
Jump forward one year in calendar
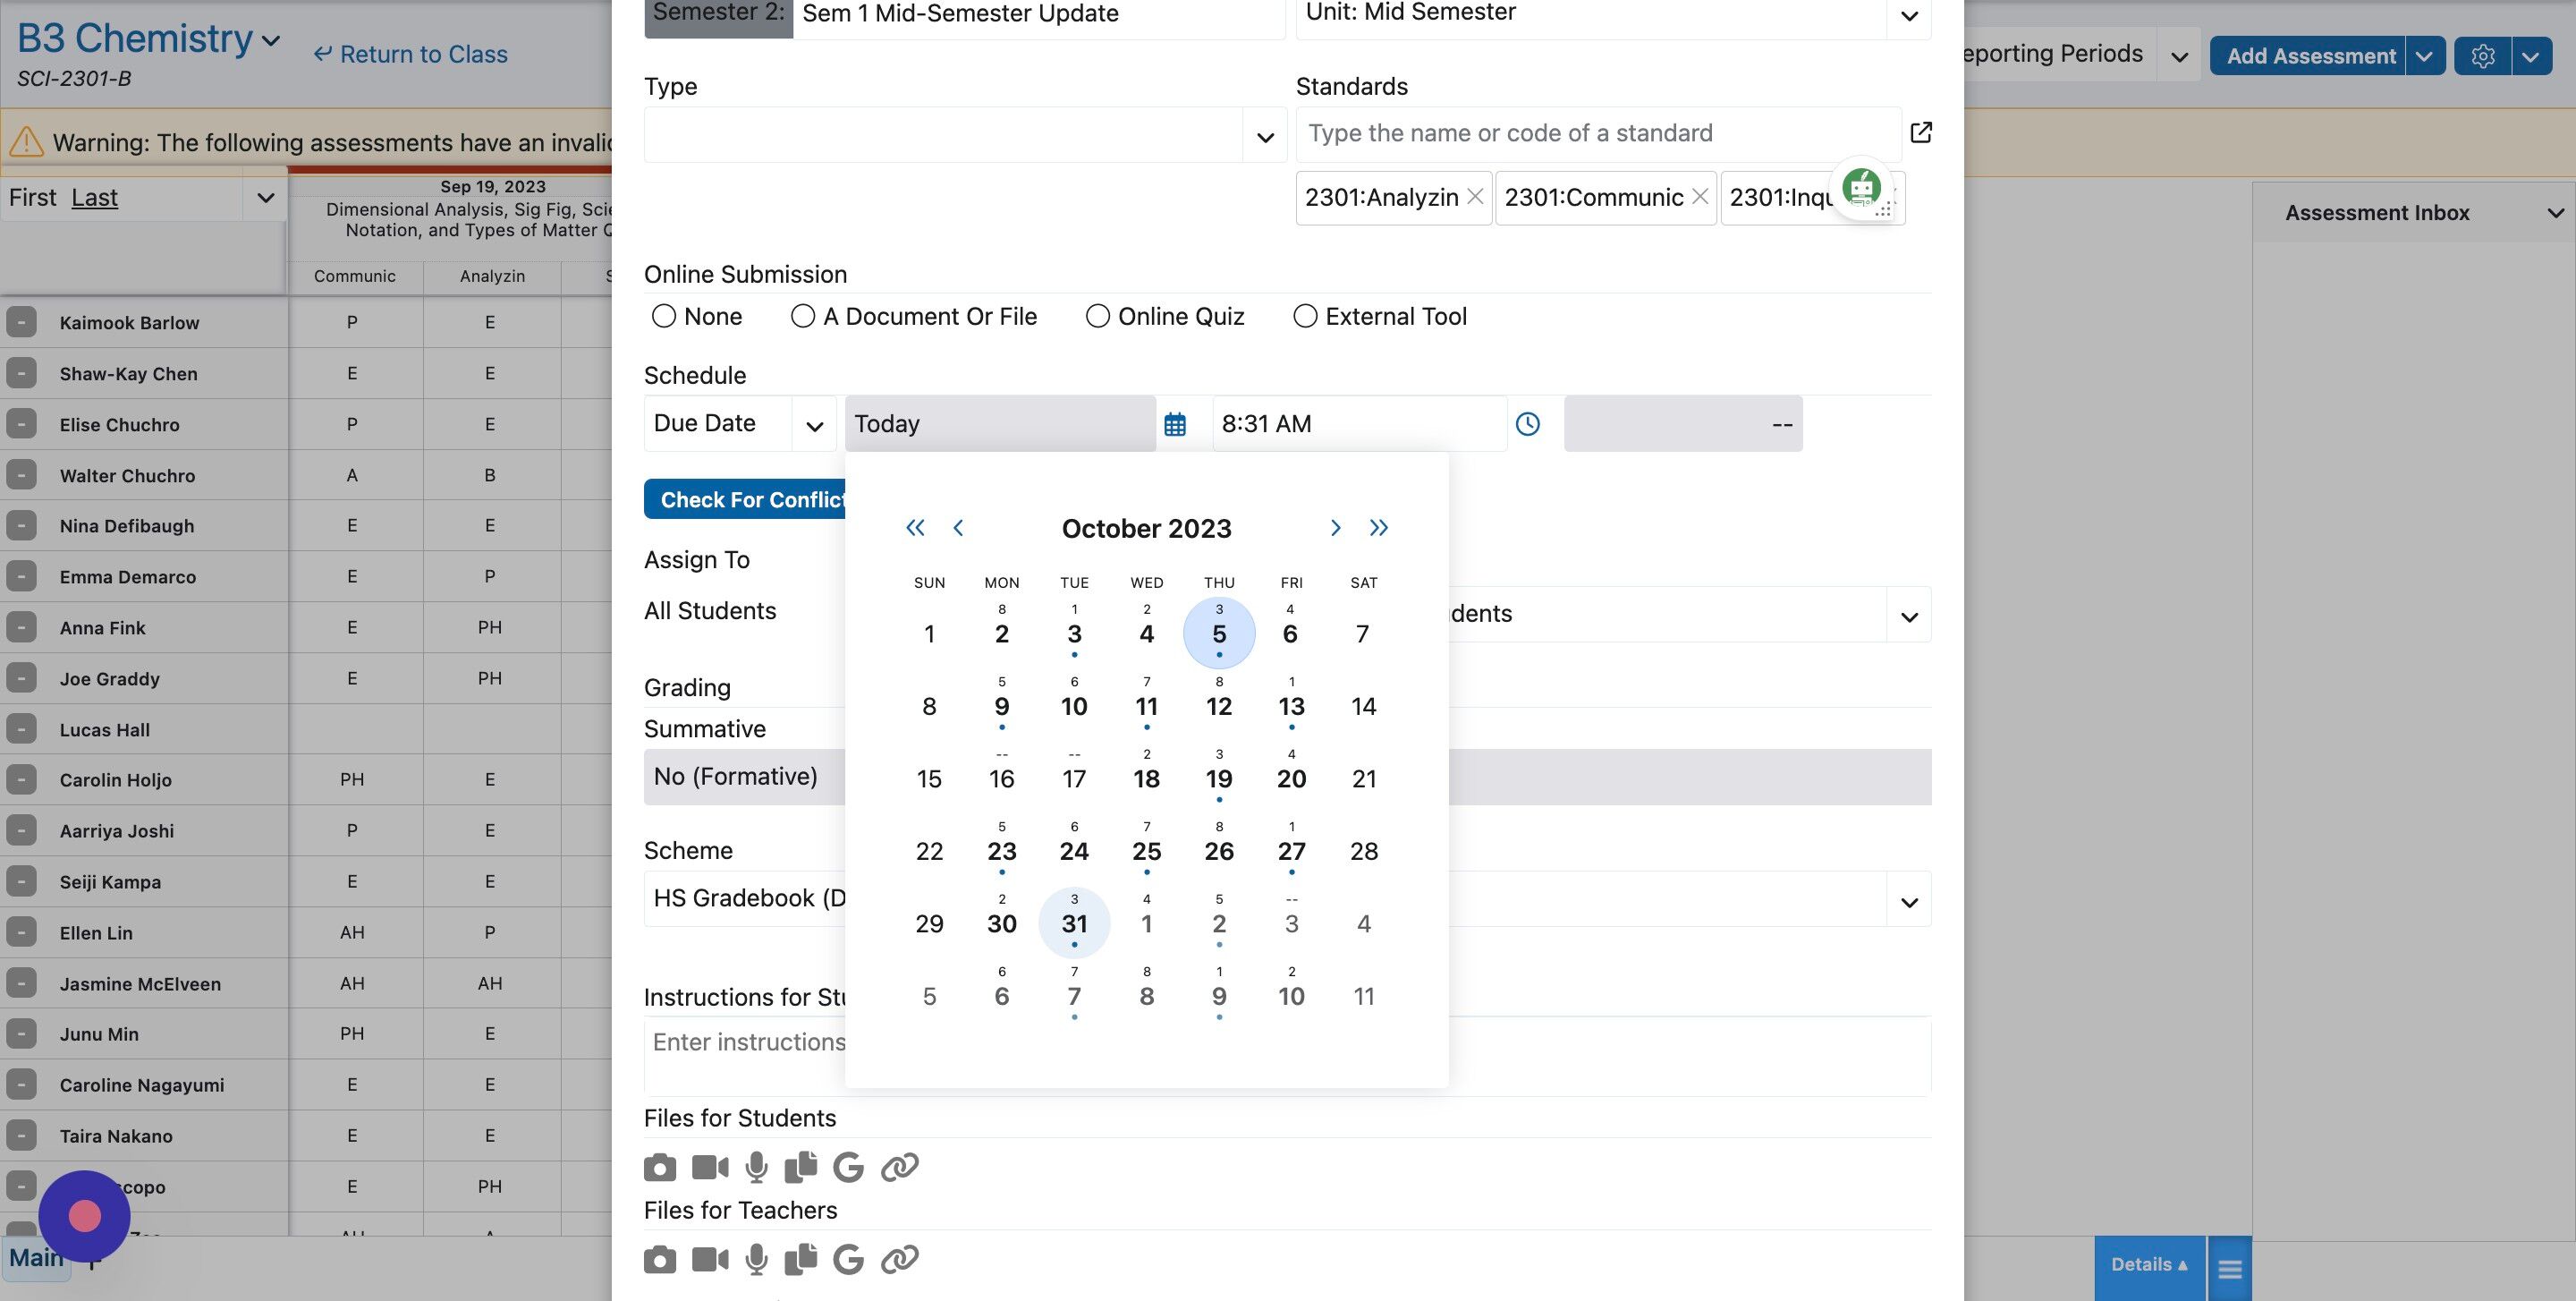pyautogui.click(x=1379, y=528)
